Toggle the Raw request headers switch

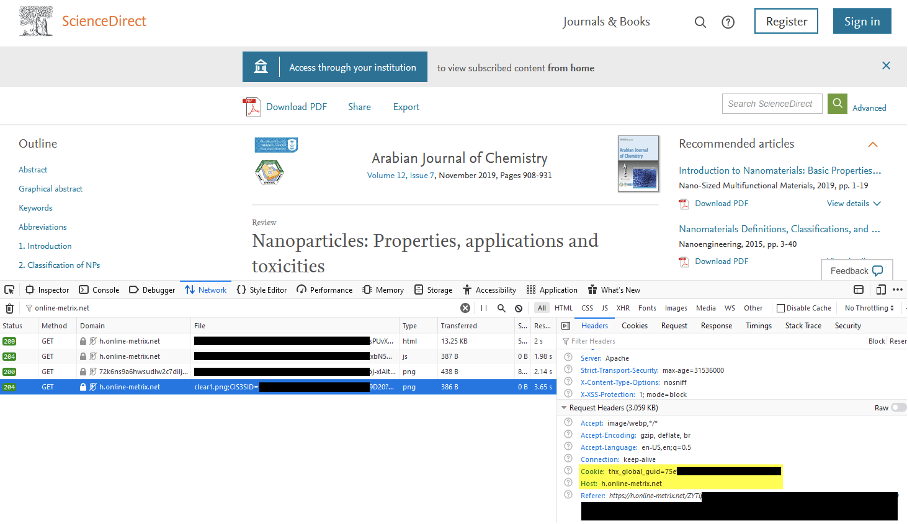pyautogui.click(x=899, y=408)
